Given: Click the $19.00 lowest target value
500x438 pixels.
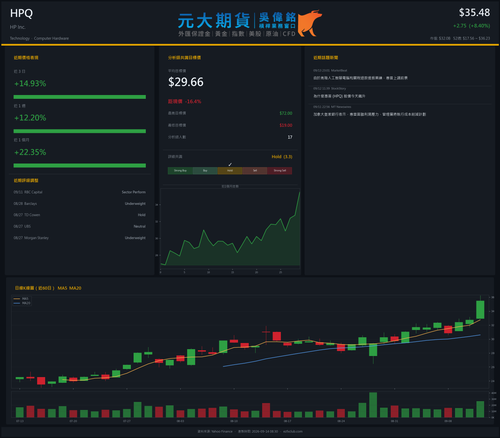Looking at the screenshot, I should click(286, 125).
